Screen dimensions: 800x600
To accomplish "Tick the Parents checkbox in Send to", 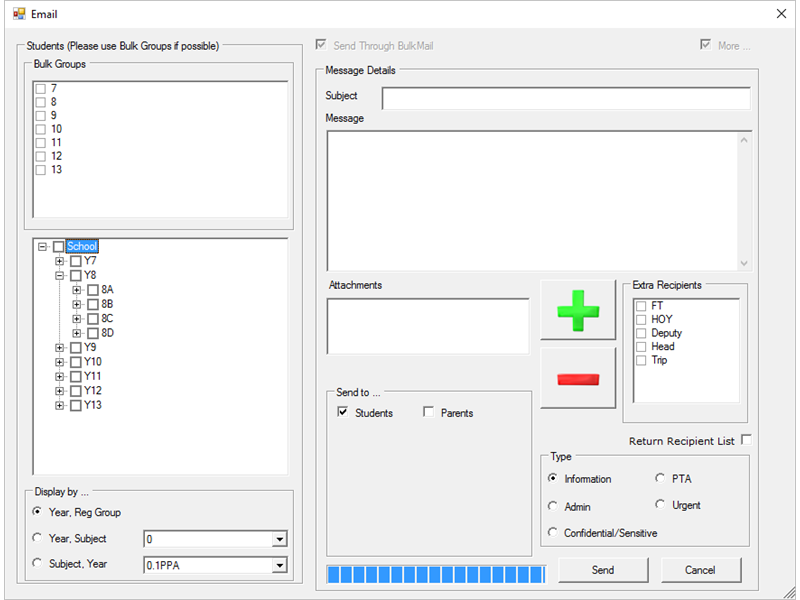I will pyautogui.click(x=429, y=412).
